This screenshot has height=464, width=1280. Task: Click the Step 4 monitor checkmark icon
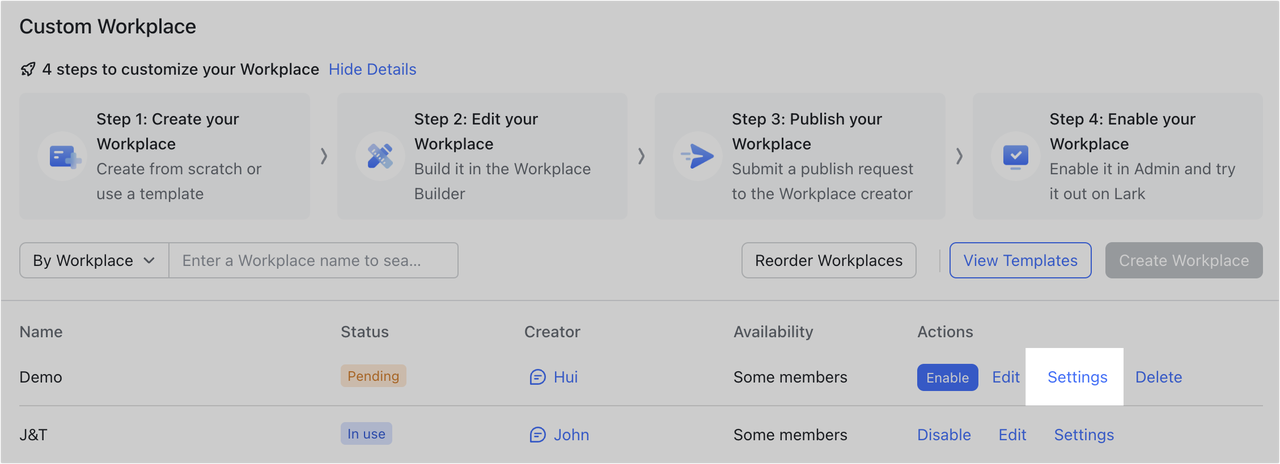tap(1016, 157)
